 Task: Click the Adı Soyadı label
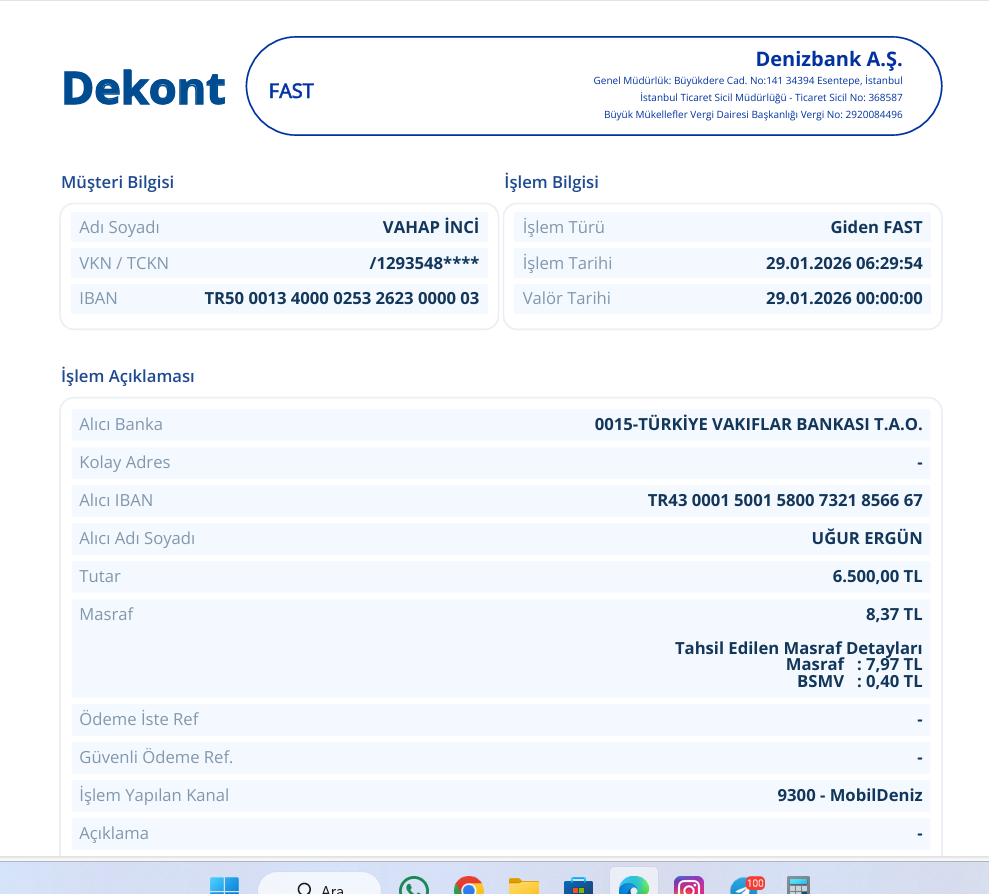tap(119, 227)
